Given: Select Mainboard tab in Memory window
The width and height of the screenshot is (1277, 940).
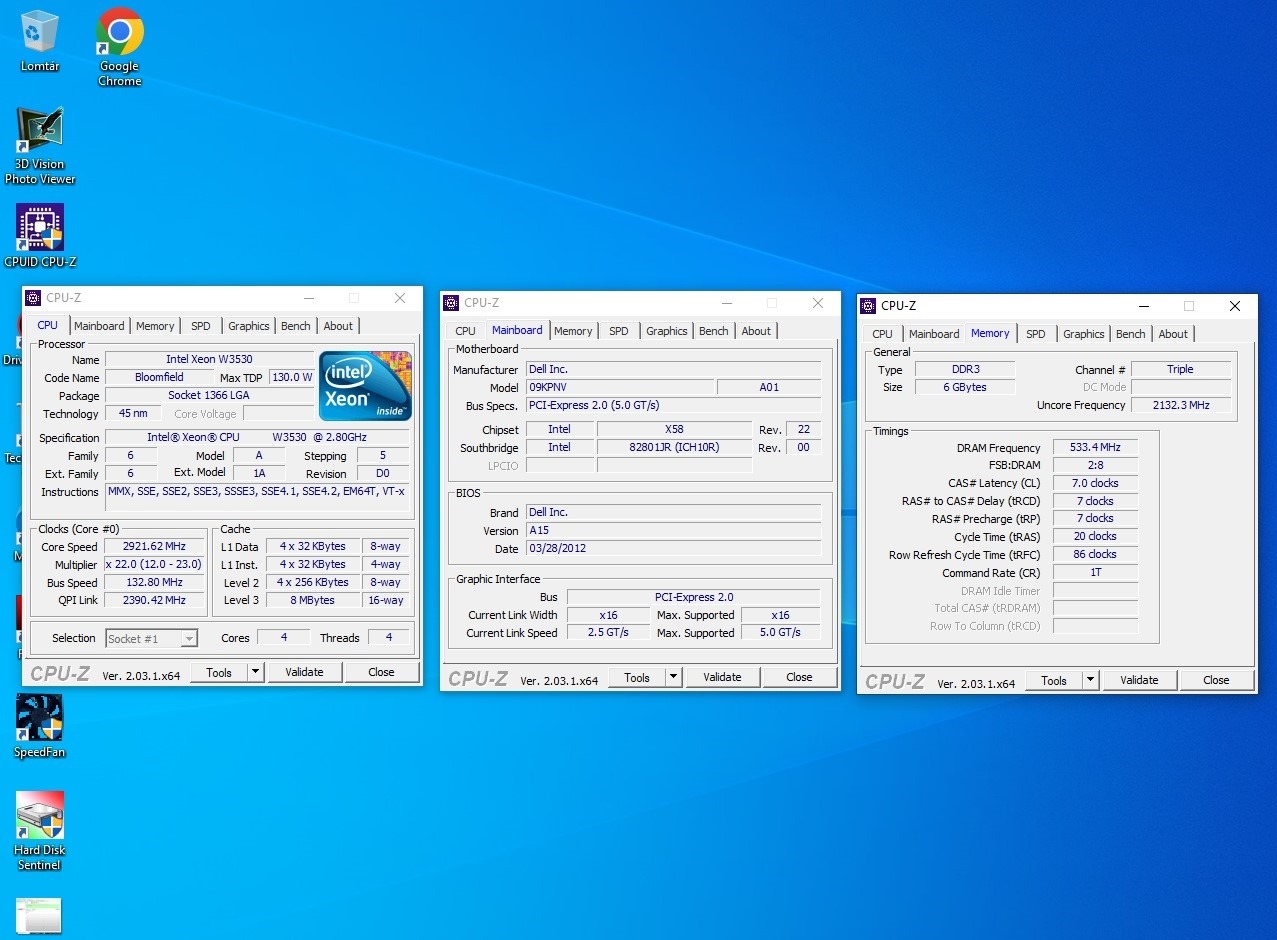Looking at the screenshot, I should 934,334.
